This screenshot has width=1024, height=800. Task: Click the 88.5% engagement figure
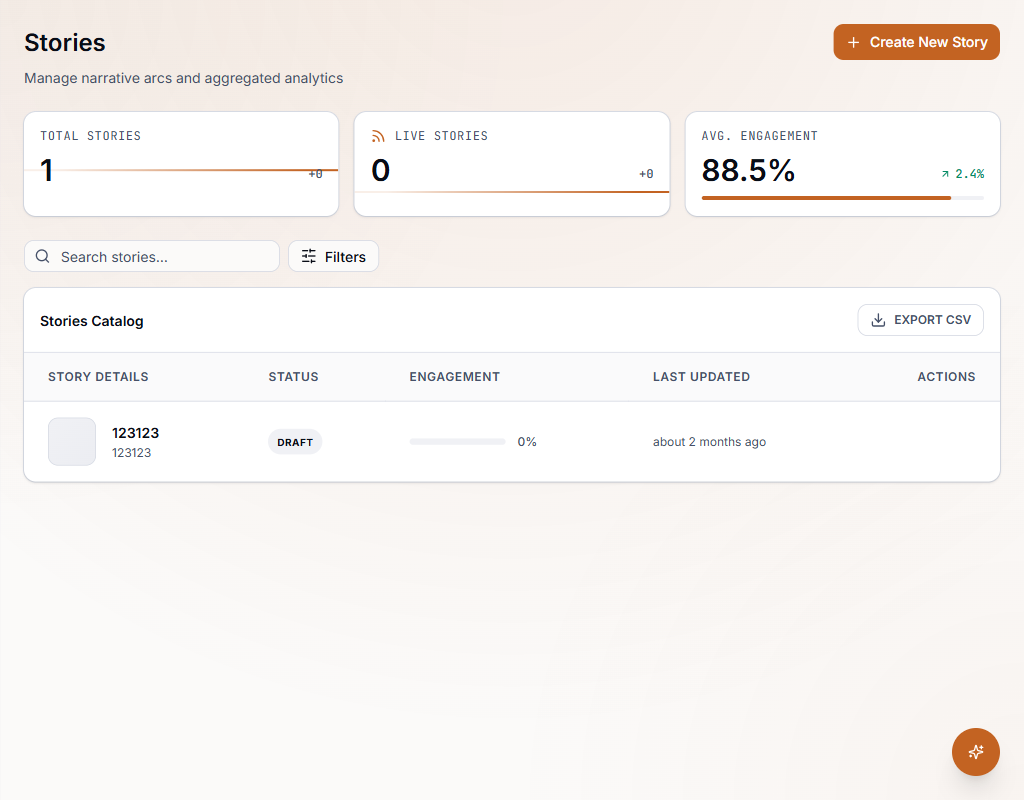(x=748, y=170)
